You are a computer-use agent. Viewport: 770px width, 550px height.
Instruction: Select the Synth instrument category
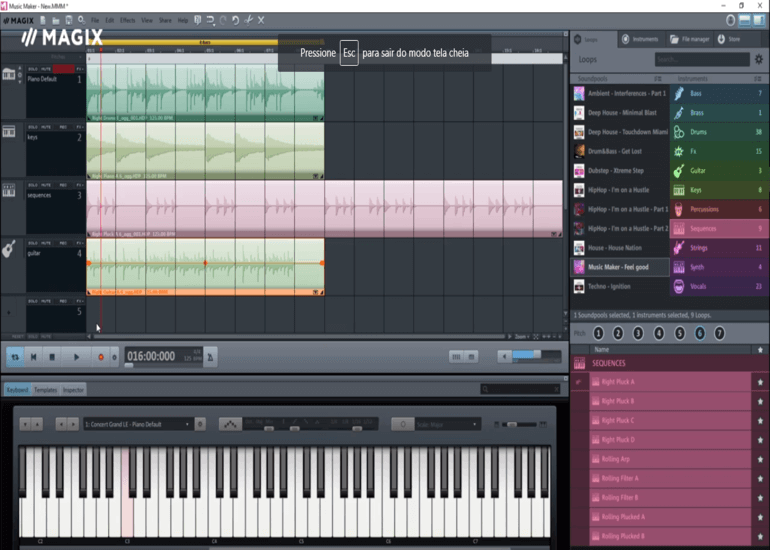[718, 267]
